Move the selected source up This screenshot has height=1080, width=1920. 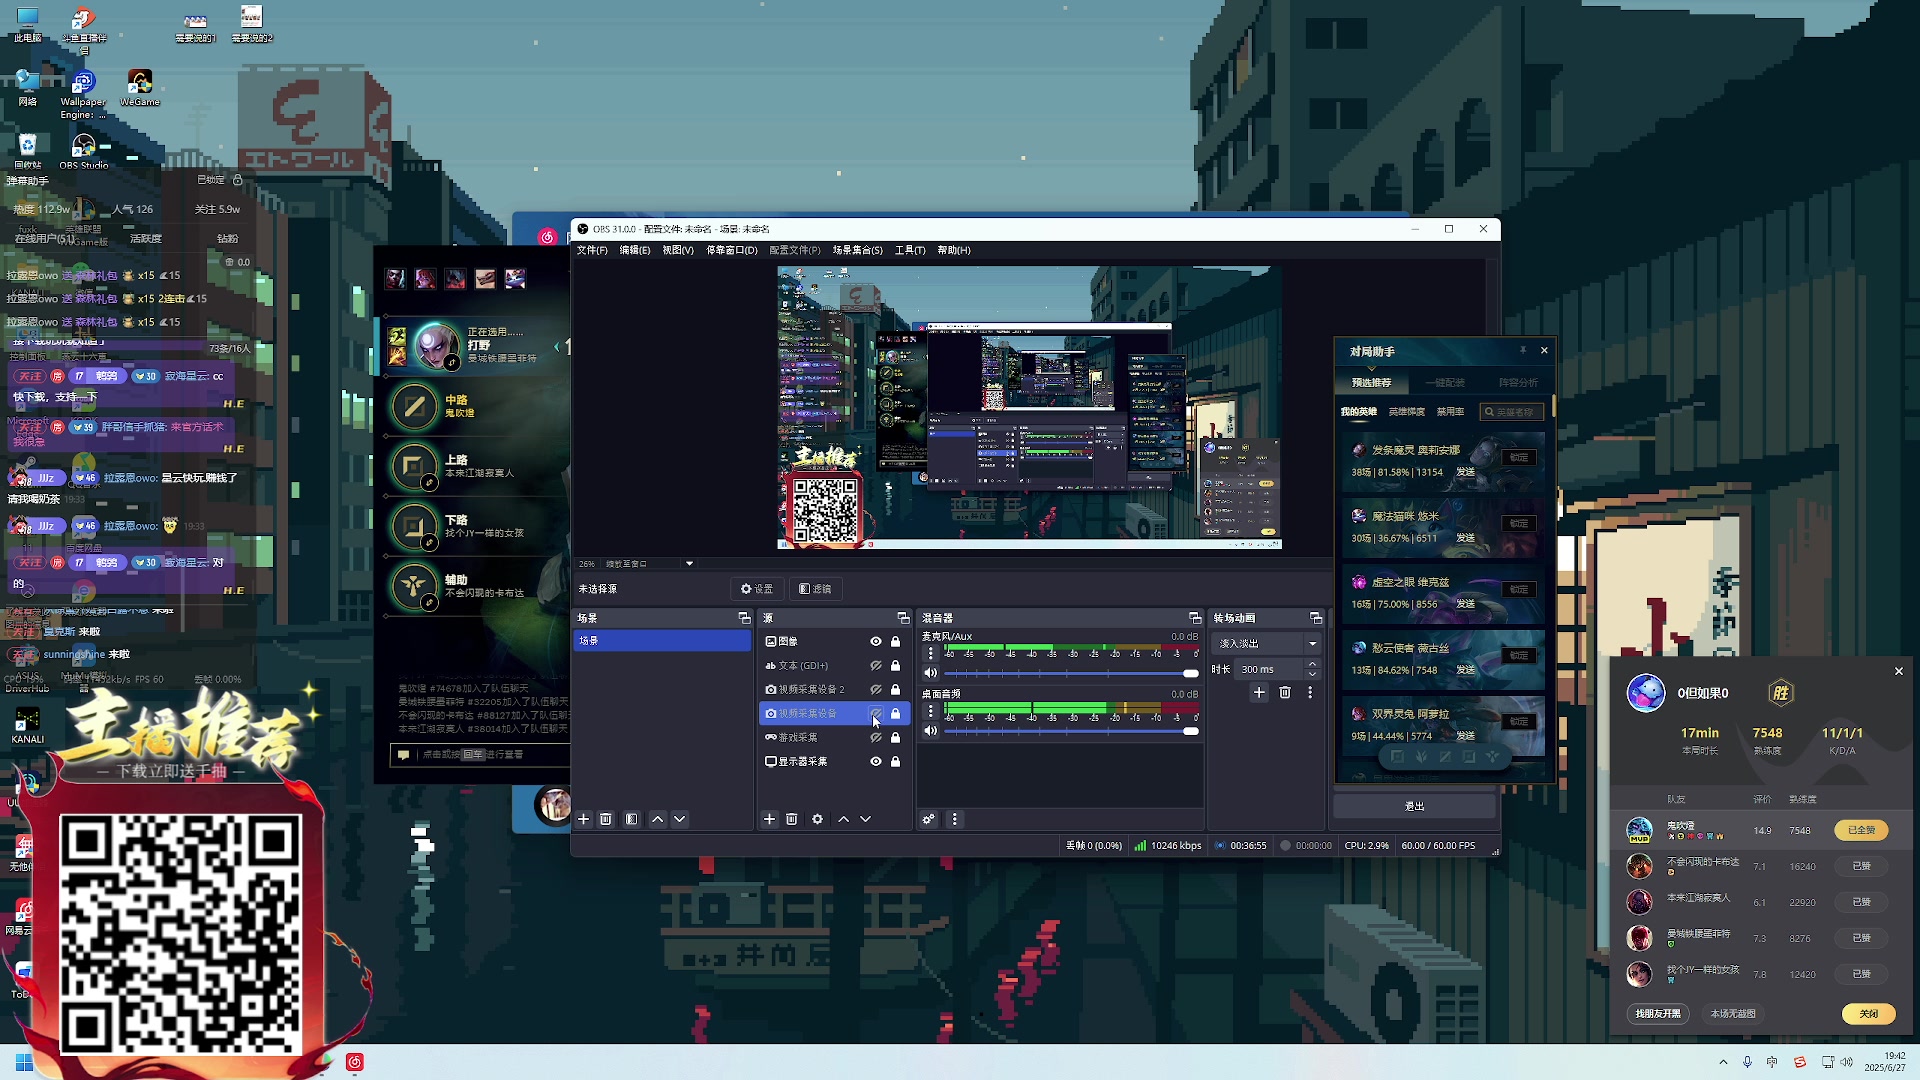(x=844, y=819)
